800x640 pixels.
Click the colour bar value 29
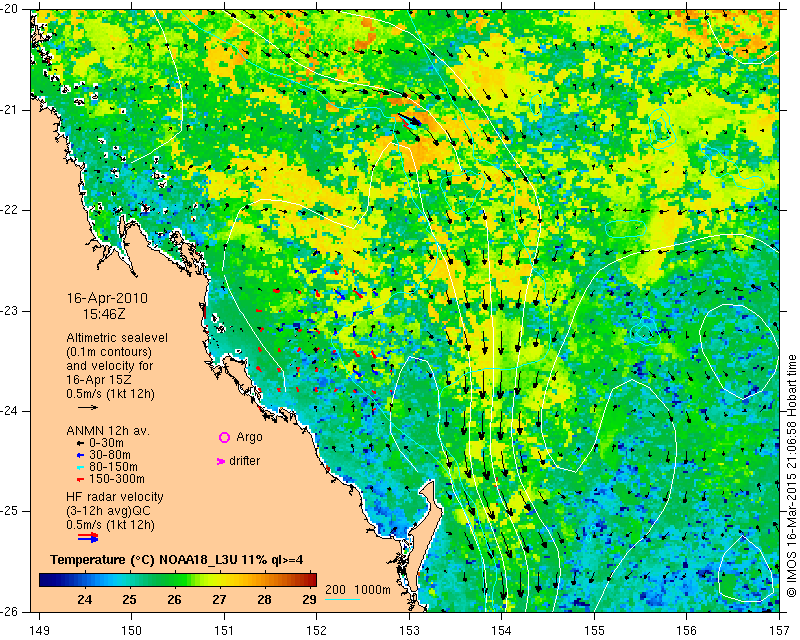[x=309, y=599]
